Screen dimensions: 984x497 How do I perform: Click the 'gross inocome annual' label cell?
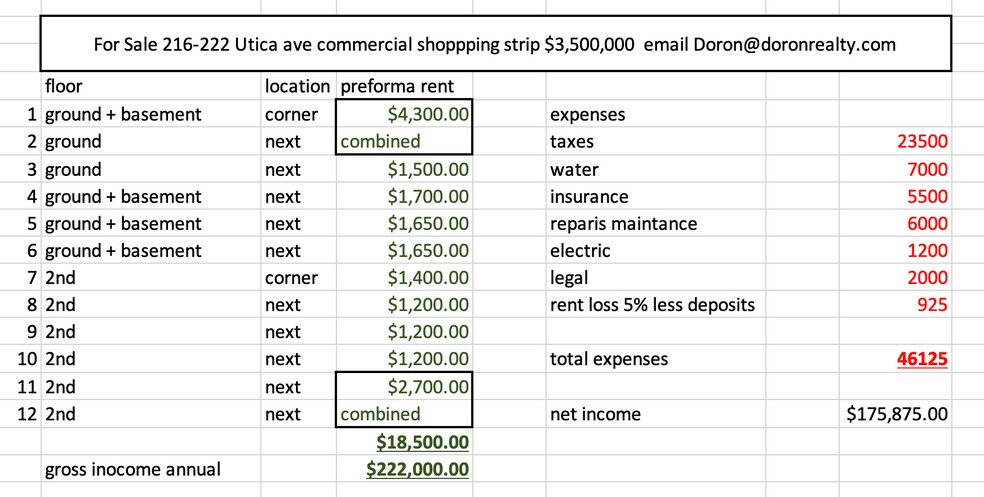pyautogui.click(x=133, y=468)
